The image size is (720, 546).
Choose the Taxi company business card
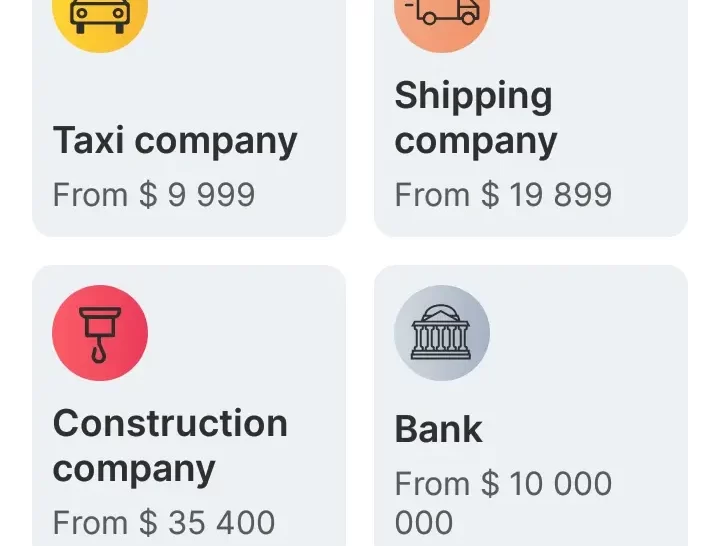(250, 60)
